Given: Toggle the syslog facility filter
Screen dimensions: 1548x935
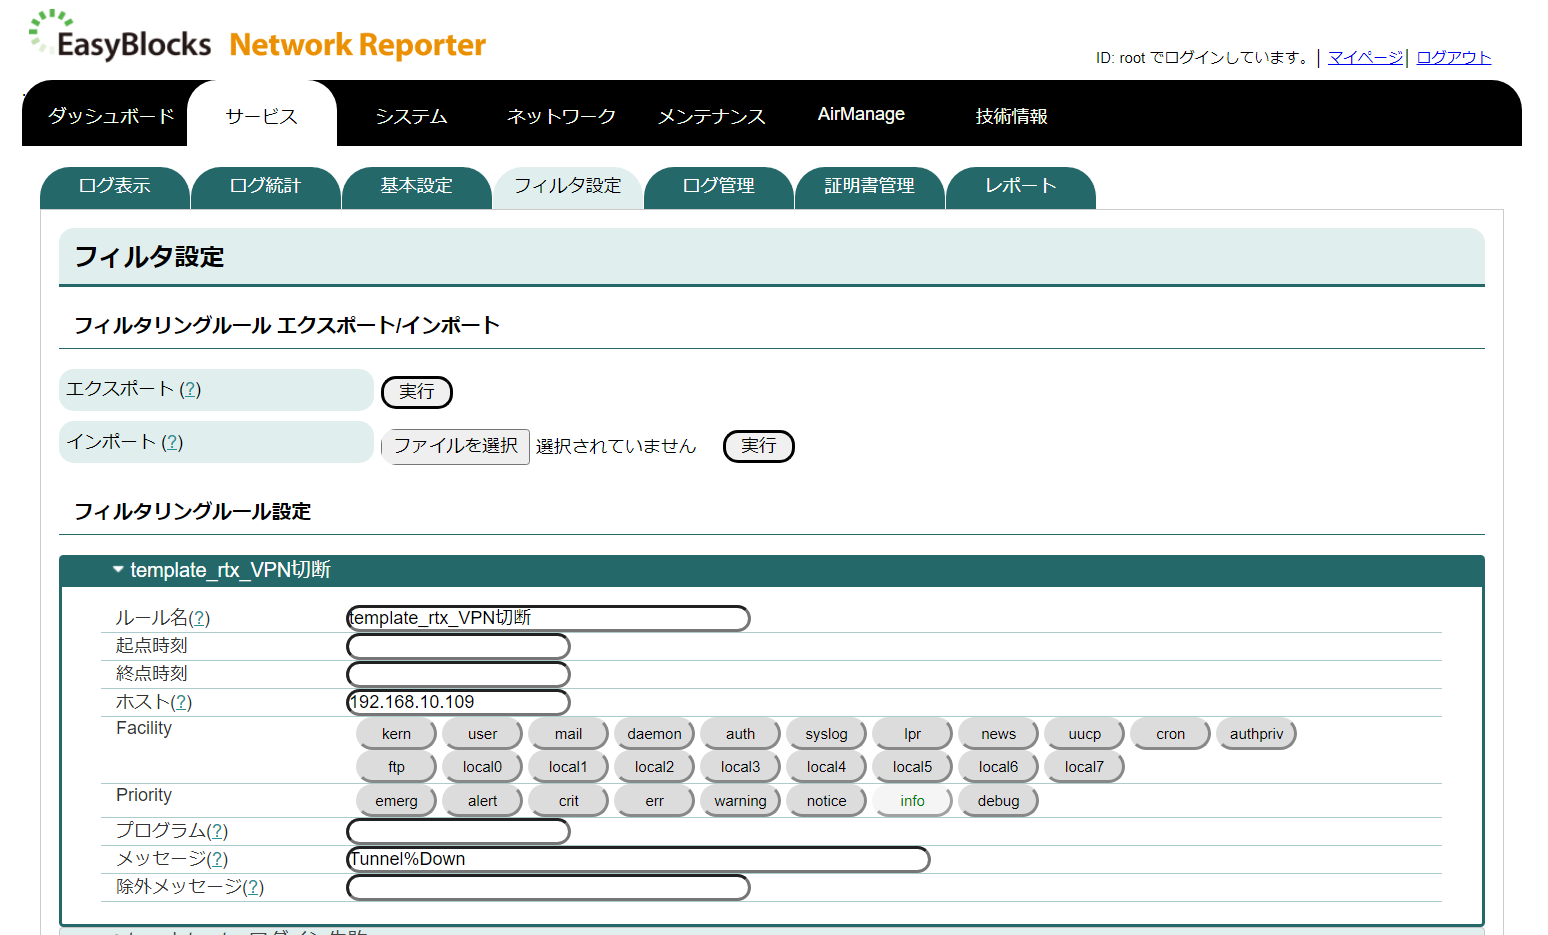Looking at the screenshot, I should (826, 733).
